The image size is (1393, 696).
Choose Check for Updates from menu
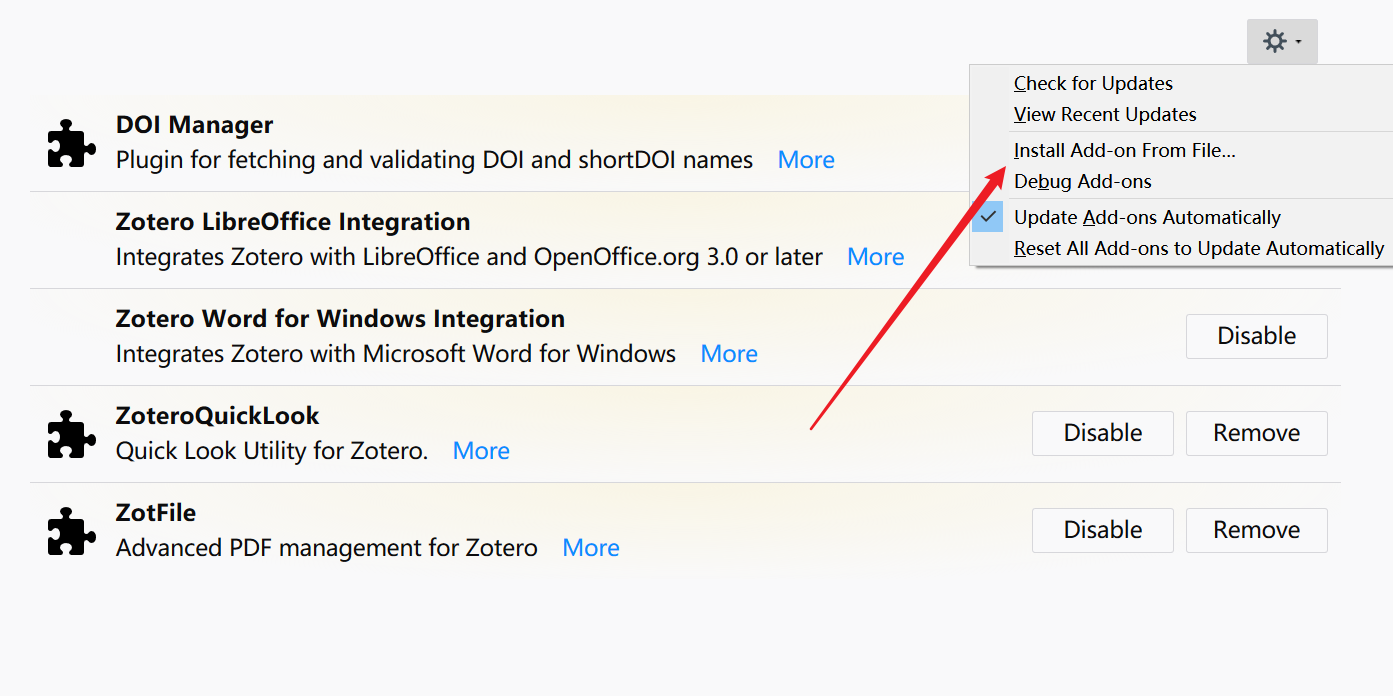(x=1092, y=84)
